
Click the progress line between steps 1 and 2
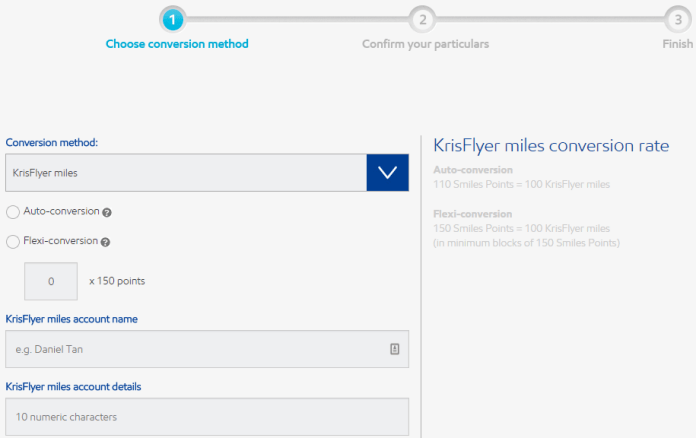coord(297,20)
